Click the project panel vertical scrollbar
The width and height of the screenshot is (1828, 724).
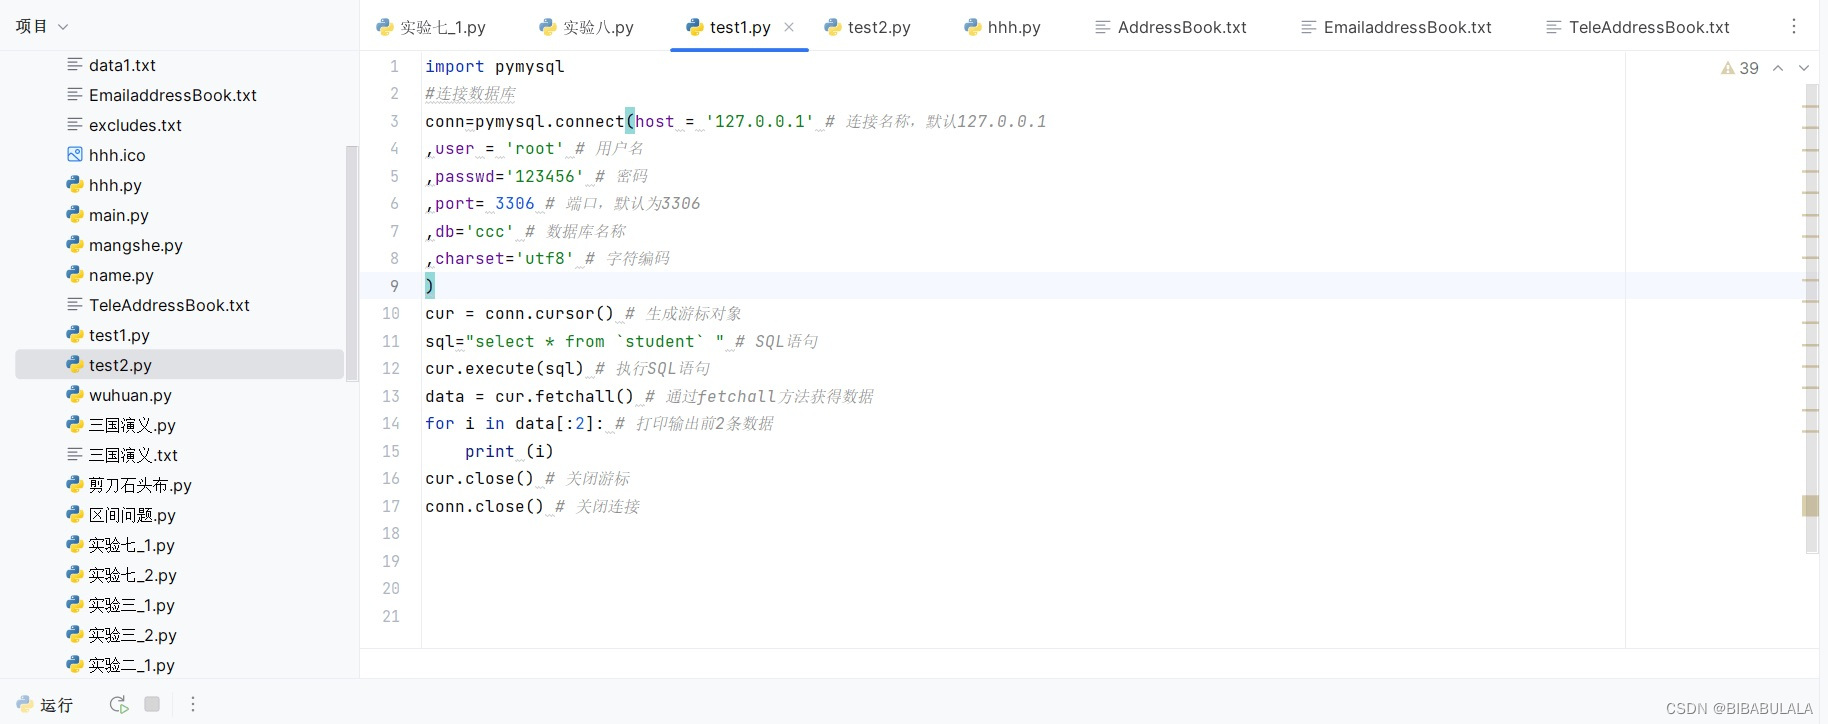click(352, 262)
